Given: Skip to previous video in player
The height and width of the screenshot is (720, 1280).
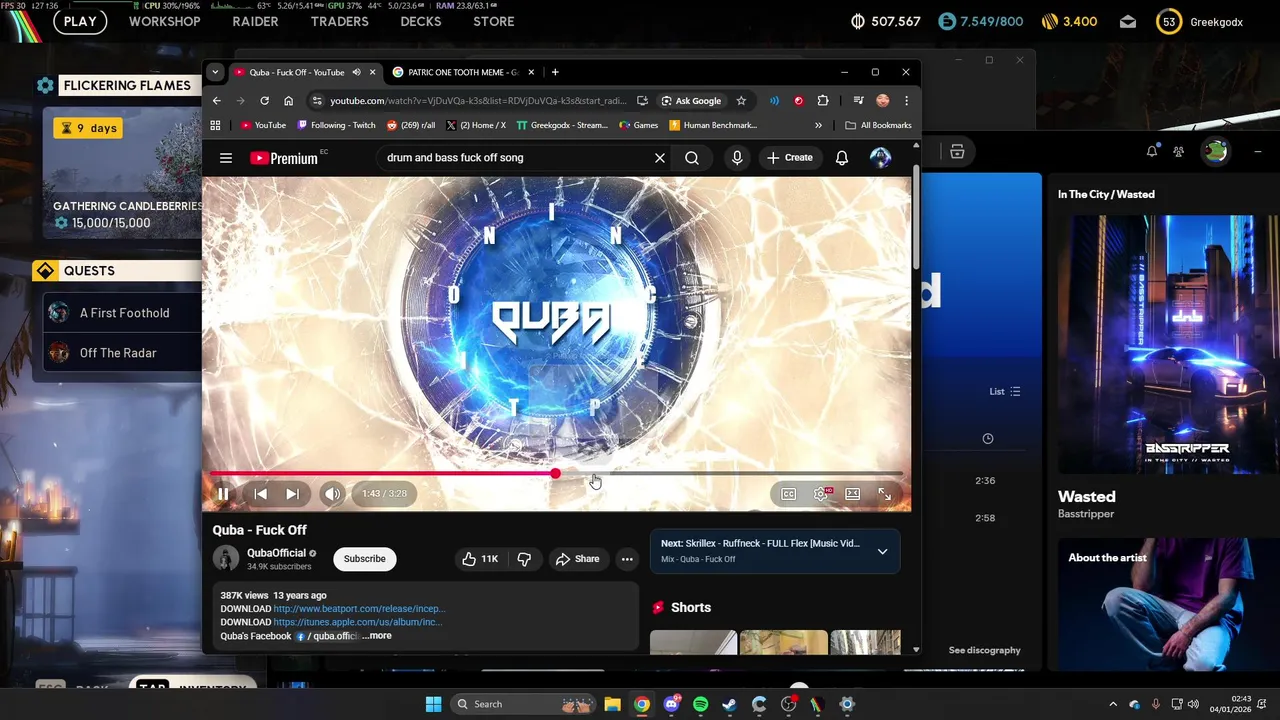Looking at the screenshot, I should tap(260, 494).
